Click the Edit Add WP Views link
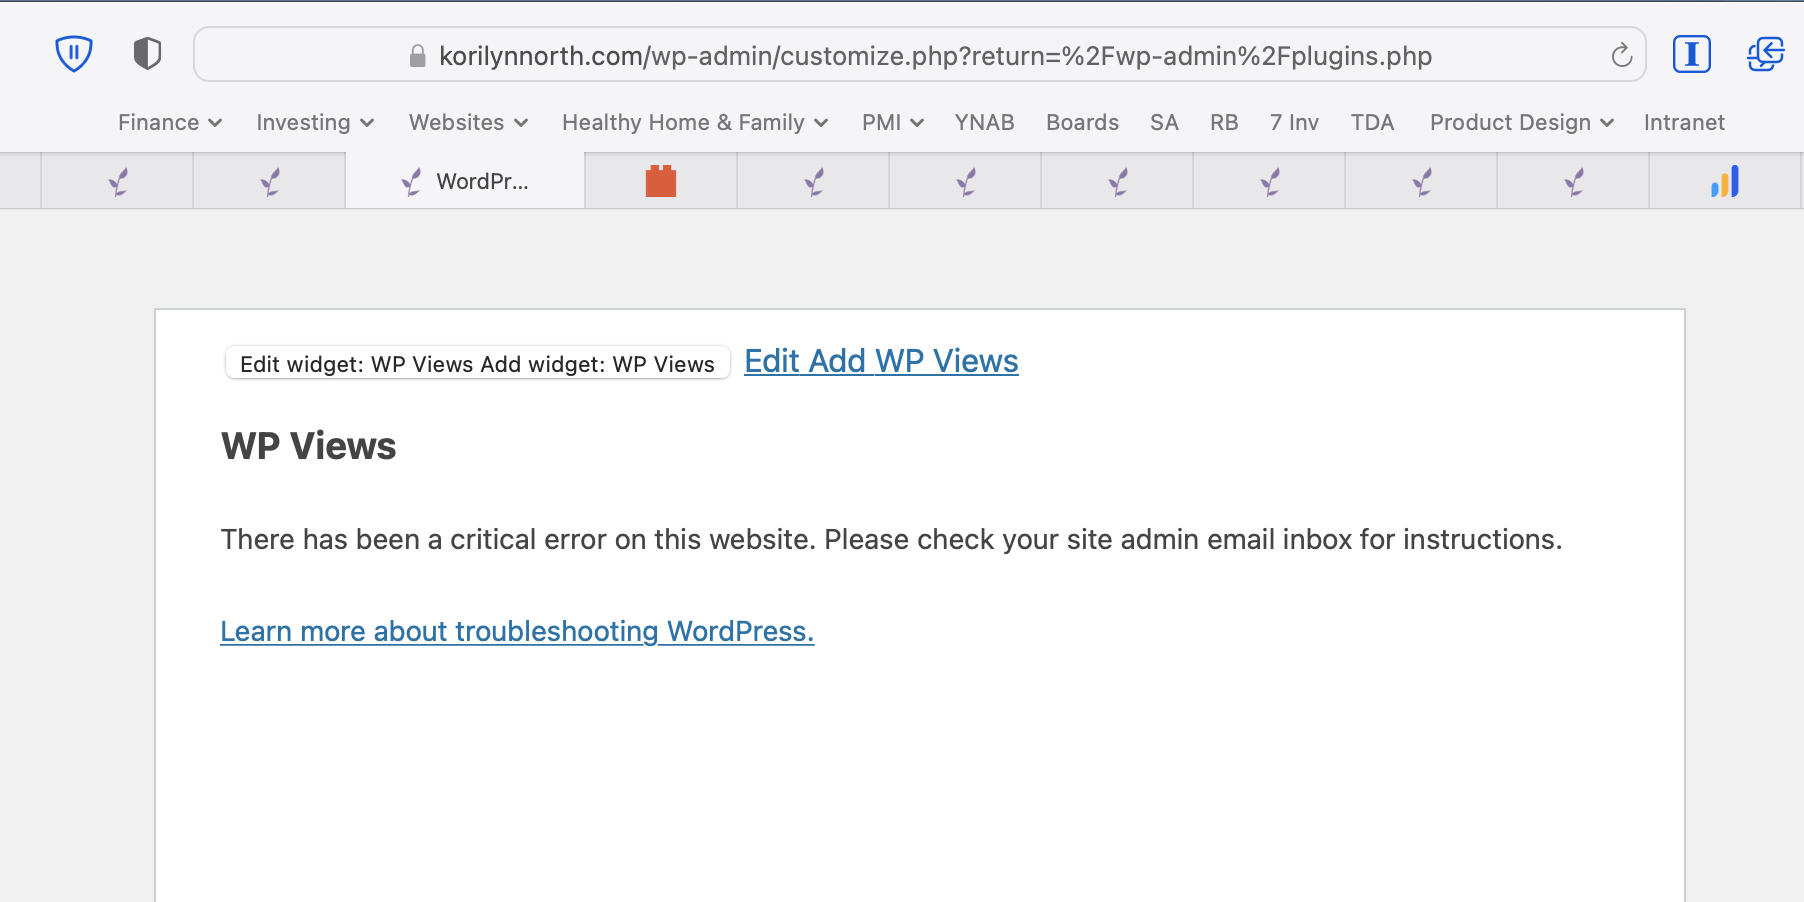Viewport: 1804px width, 902px height. (x=881, y=361)
